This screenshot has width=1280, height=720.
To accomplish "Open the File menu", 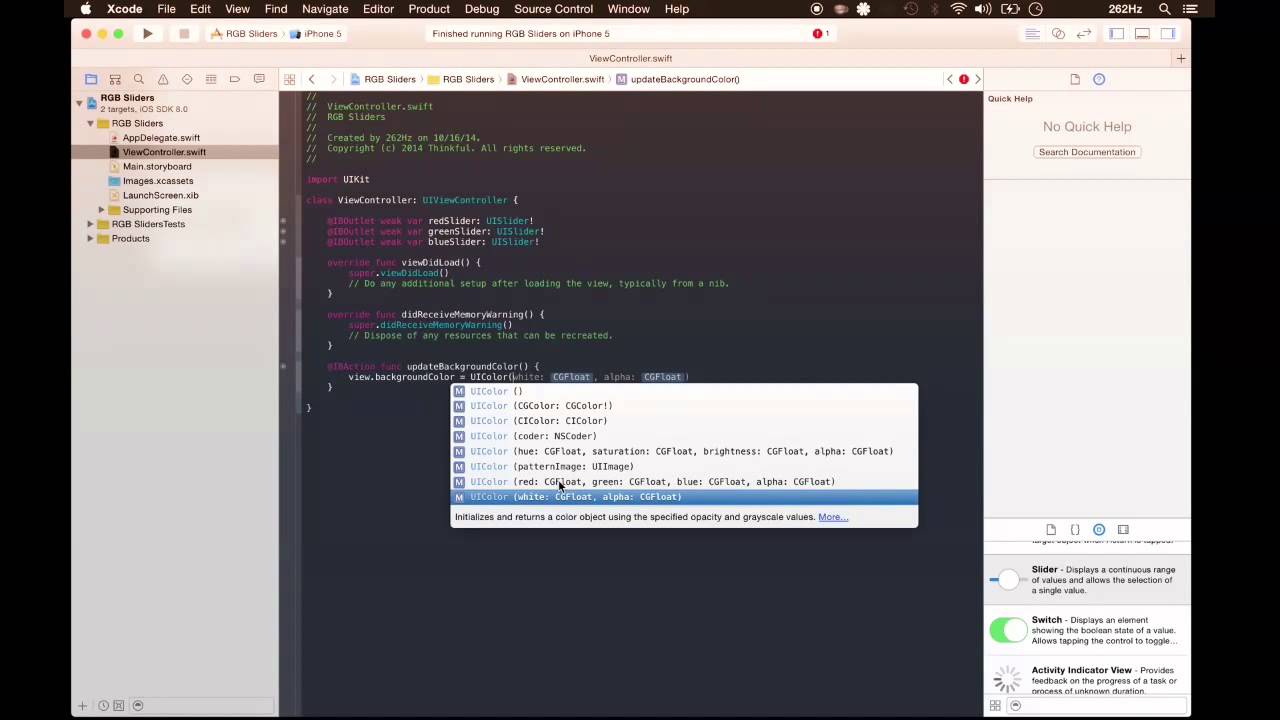I will (x=166, y=9).
